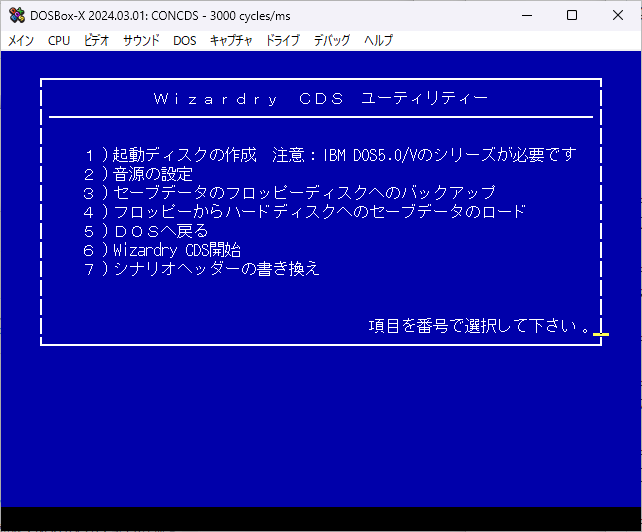Close the DOSBox-X window
Screen dimensions: 642x532
618,16
